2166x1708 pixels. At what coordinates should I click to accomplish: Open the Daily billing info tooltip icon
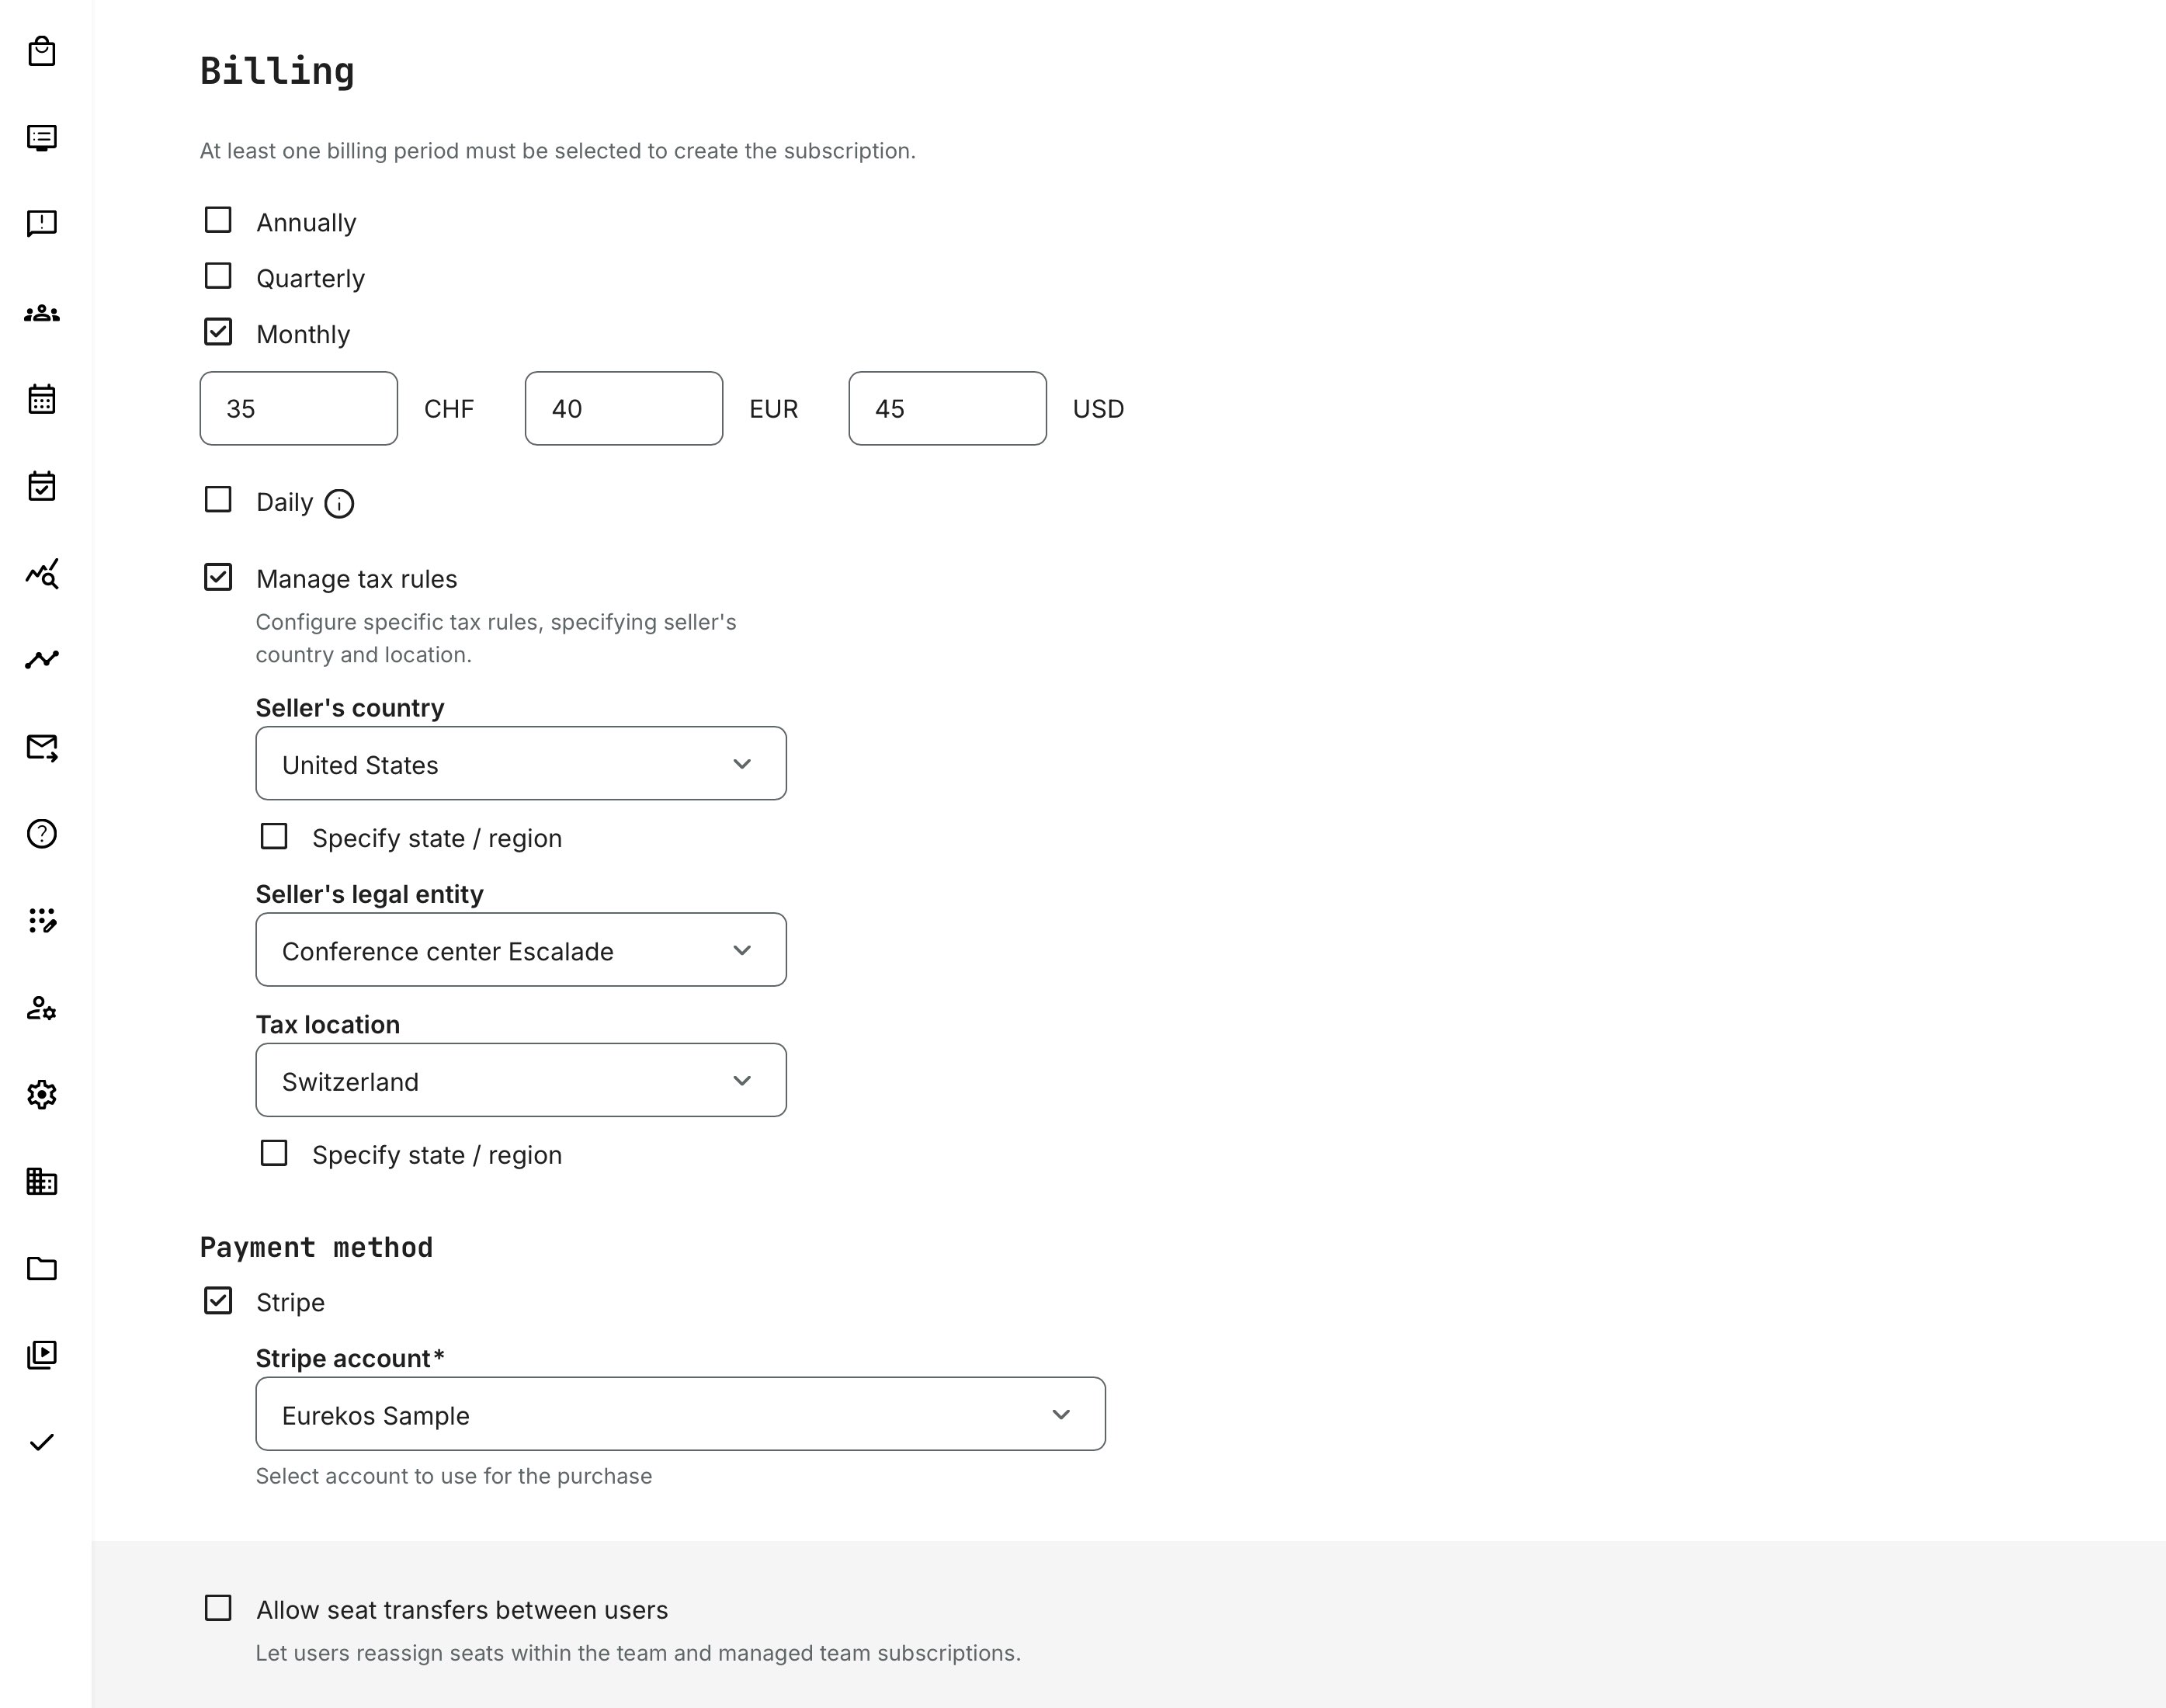pos(339,504)
